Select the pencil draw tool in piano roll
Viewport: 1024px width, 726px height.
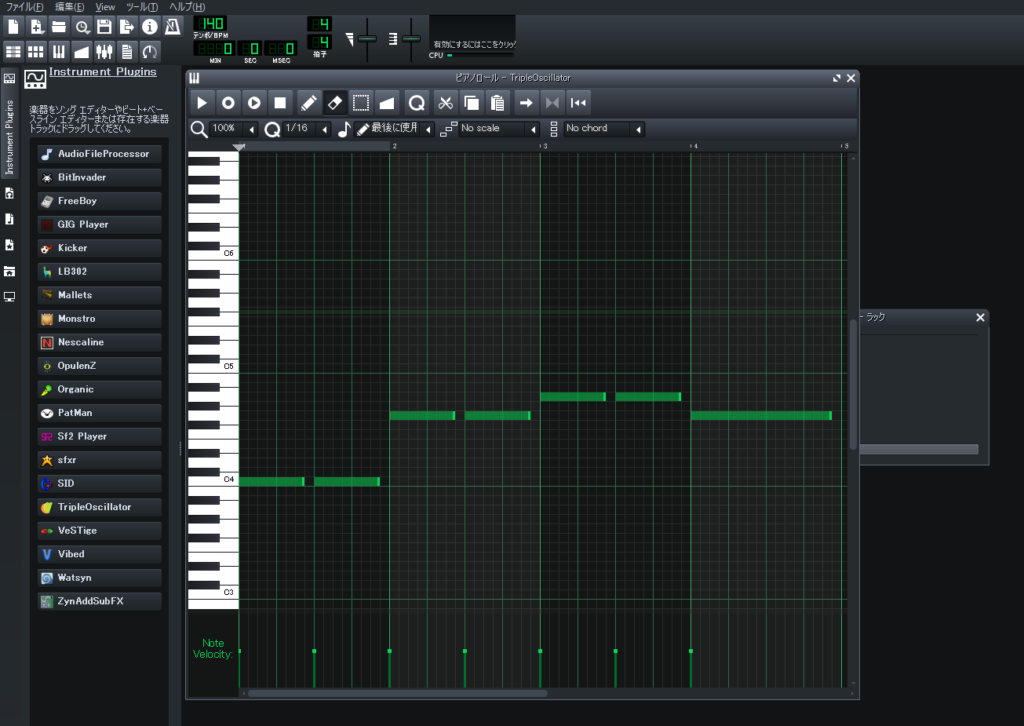[x=309, y=102]
